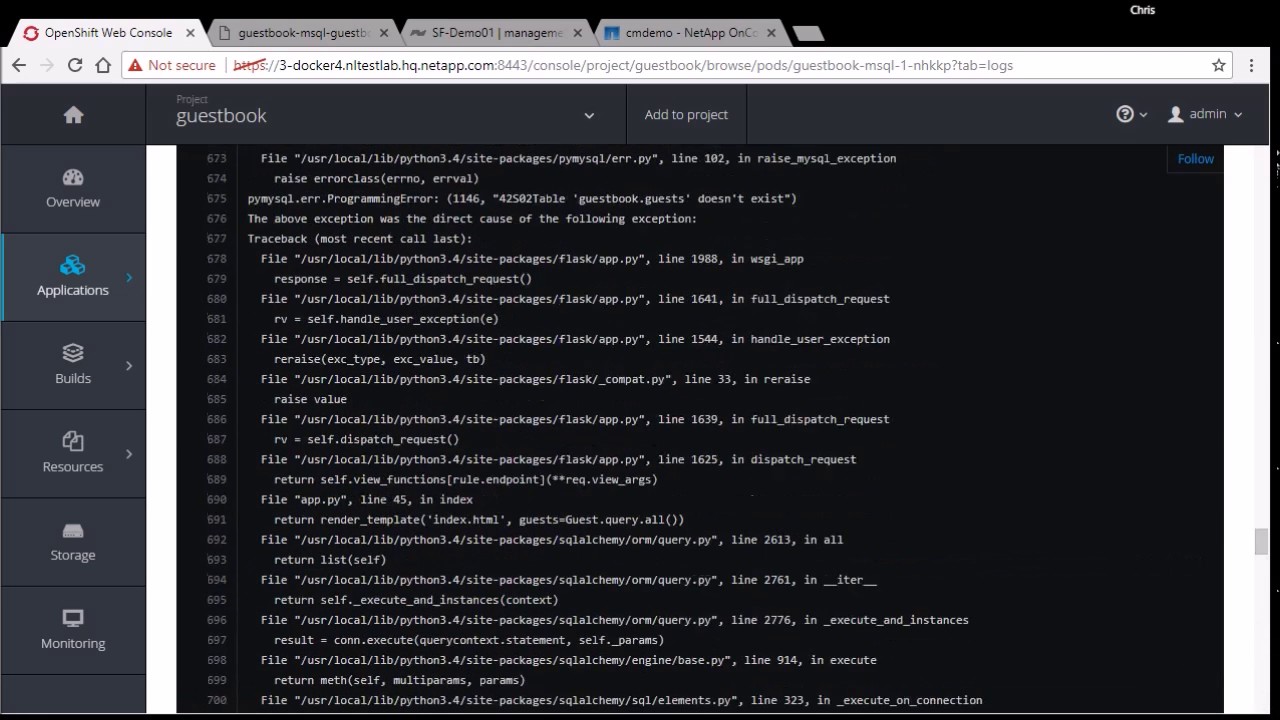Click the Not secure warning icon
The width and height of the screenshot is (1280, 720).
(135, 65)
